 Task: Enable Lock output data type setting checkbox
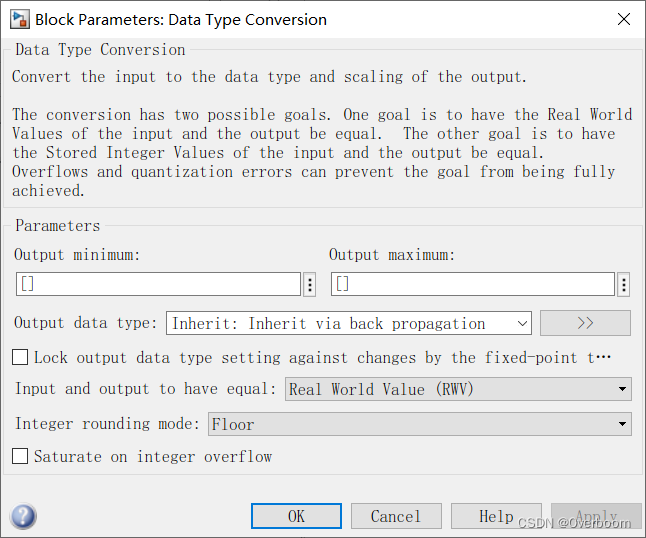20,357
